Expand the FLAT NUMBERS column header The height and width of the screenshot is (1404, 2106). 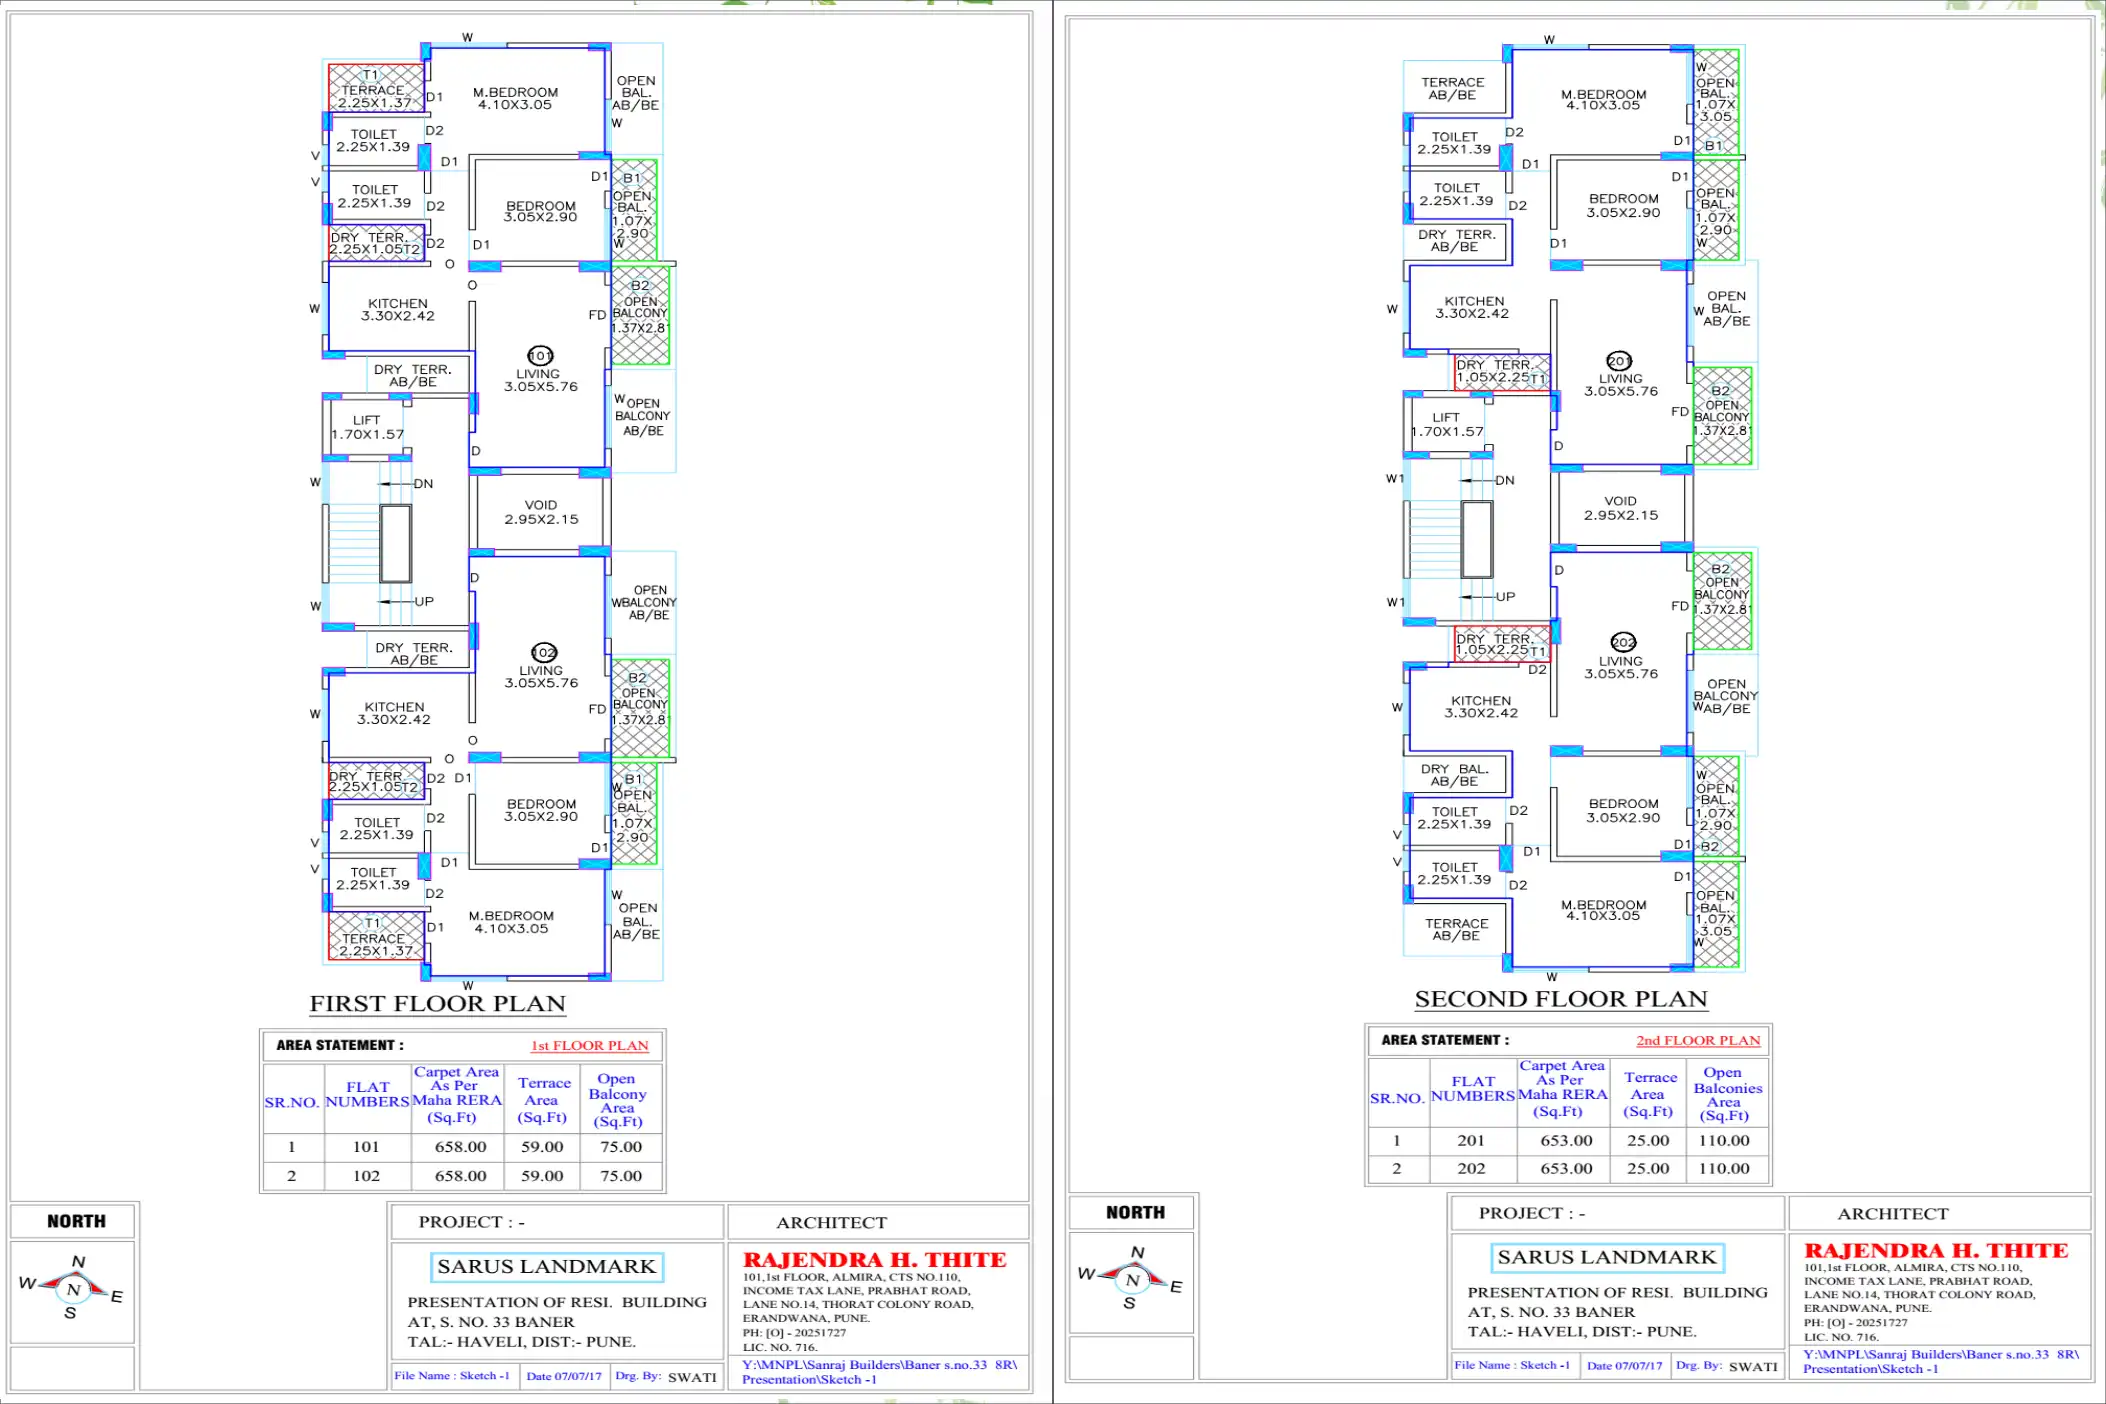pyautogui.click(x=365, y=1093)
